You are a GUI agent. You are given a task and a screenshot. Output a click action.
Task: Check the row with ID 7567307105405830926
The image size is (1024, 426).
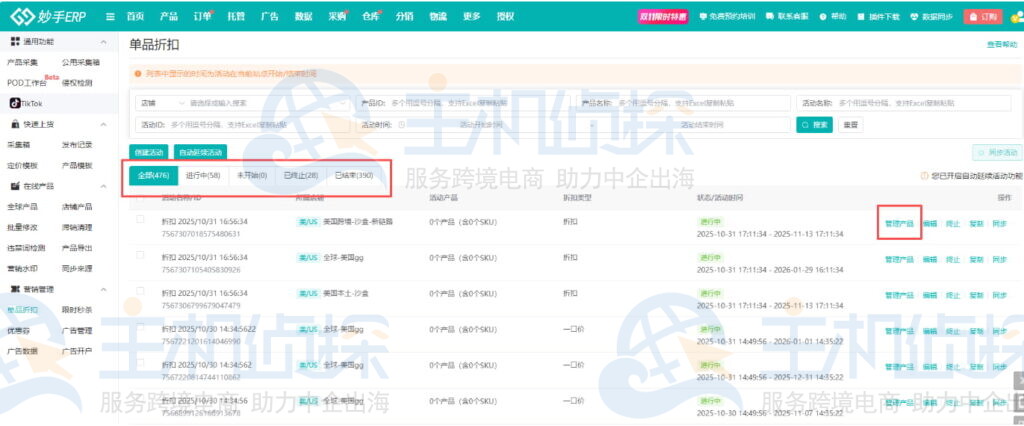(140, 255)
